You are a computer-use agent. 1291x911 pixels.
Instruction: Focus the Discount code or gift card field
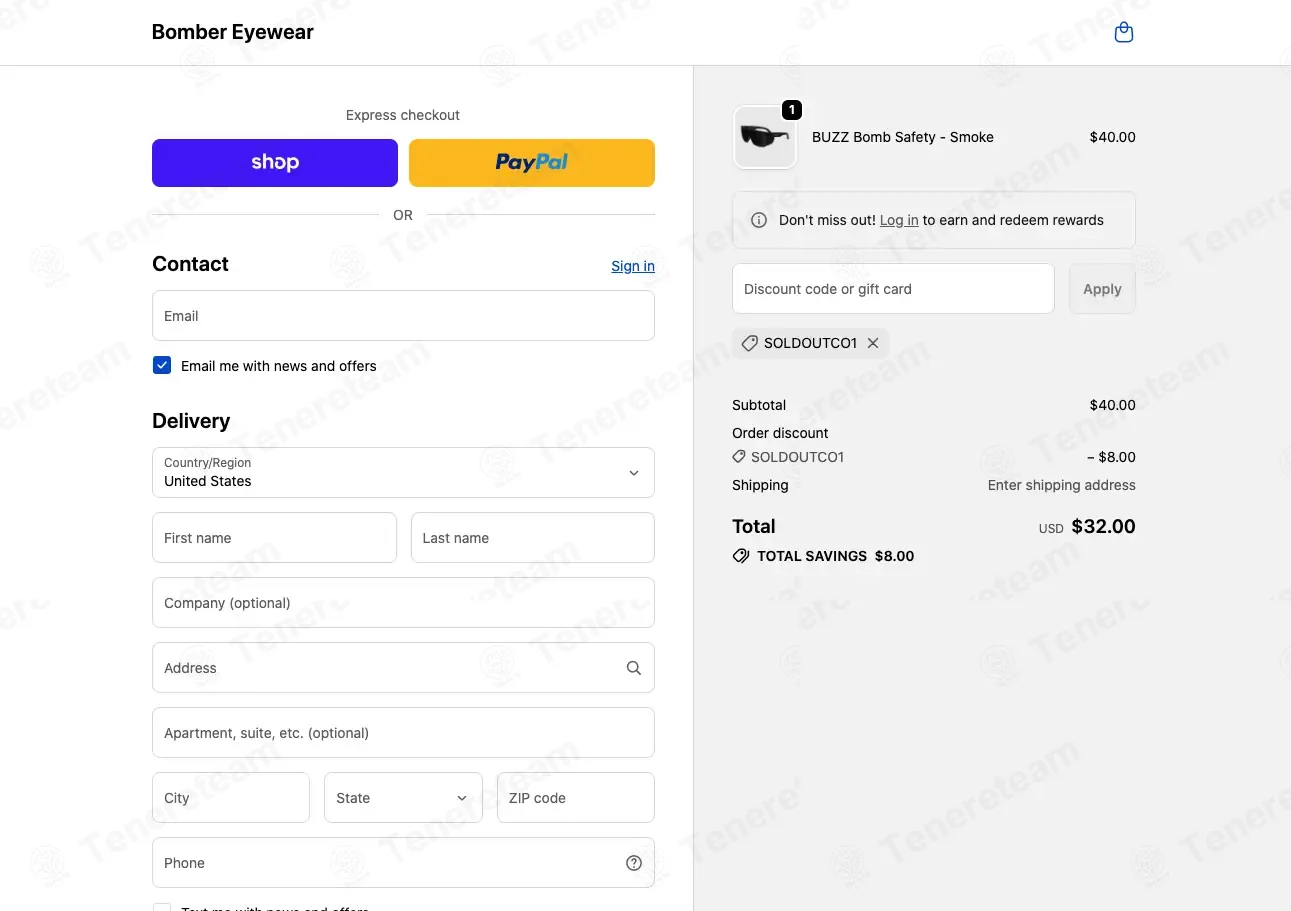tap(893, 289)
